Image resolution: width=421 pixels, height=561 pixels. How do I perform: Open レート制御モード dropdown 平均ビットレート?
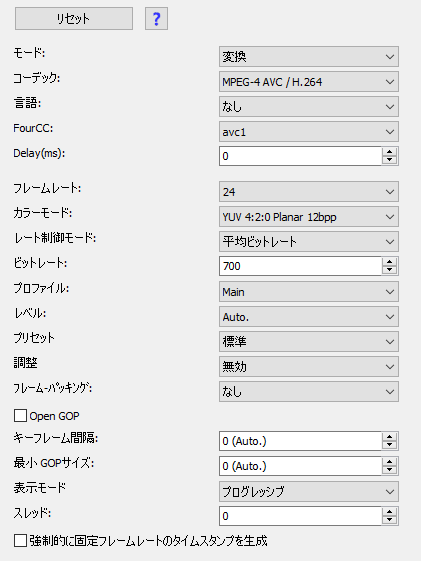tap(309, 242)
